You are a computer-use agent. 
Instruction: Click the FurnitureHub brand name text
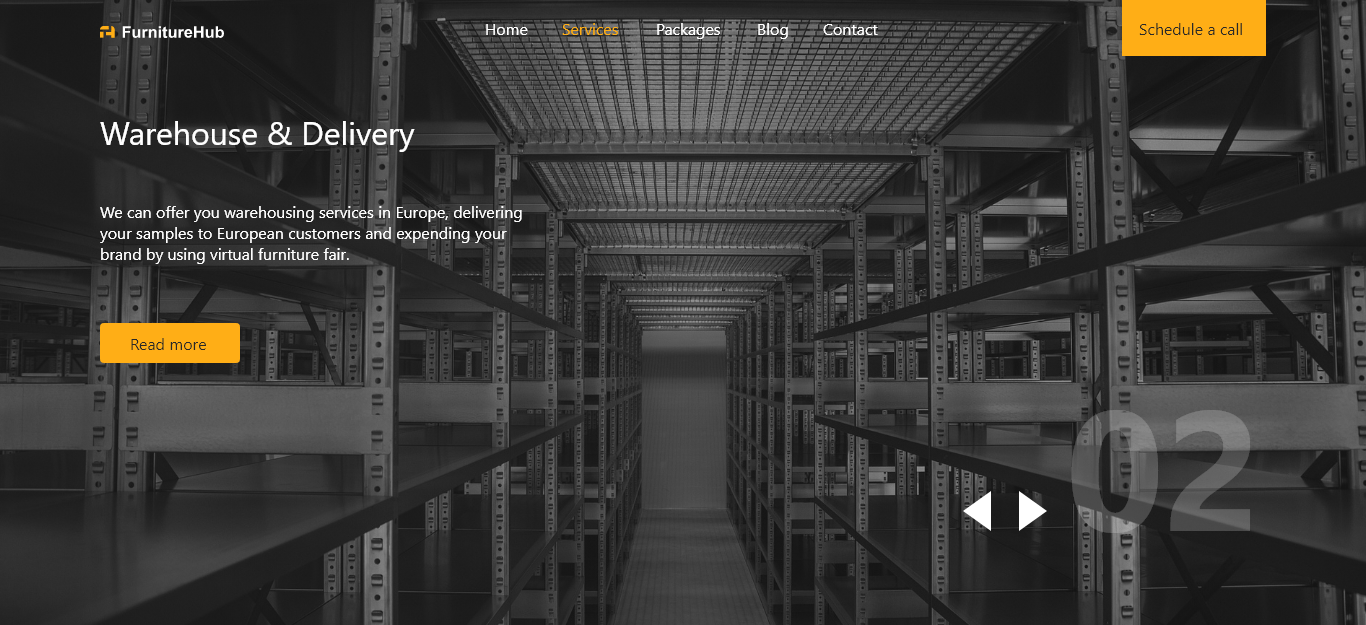click(172, 32)
